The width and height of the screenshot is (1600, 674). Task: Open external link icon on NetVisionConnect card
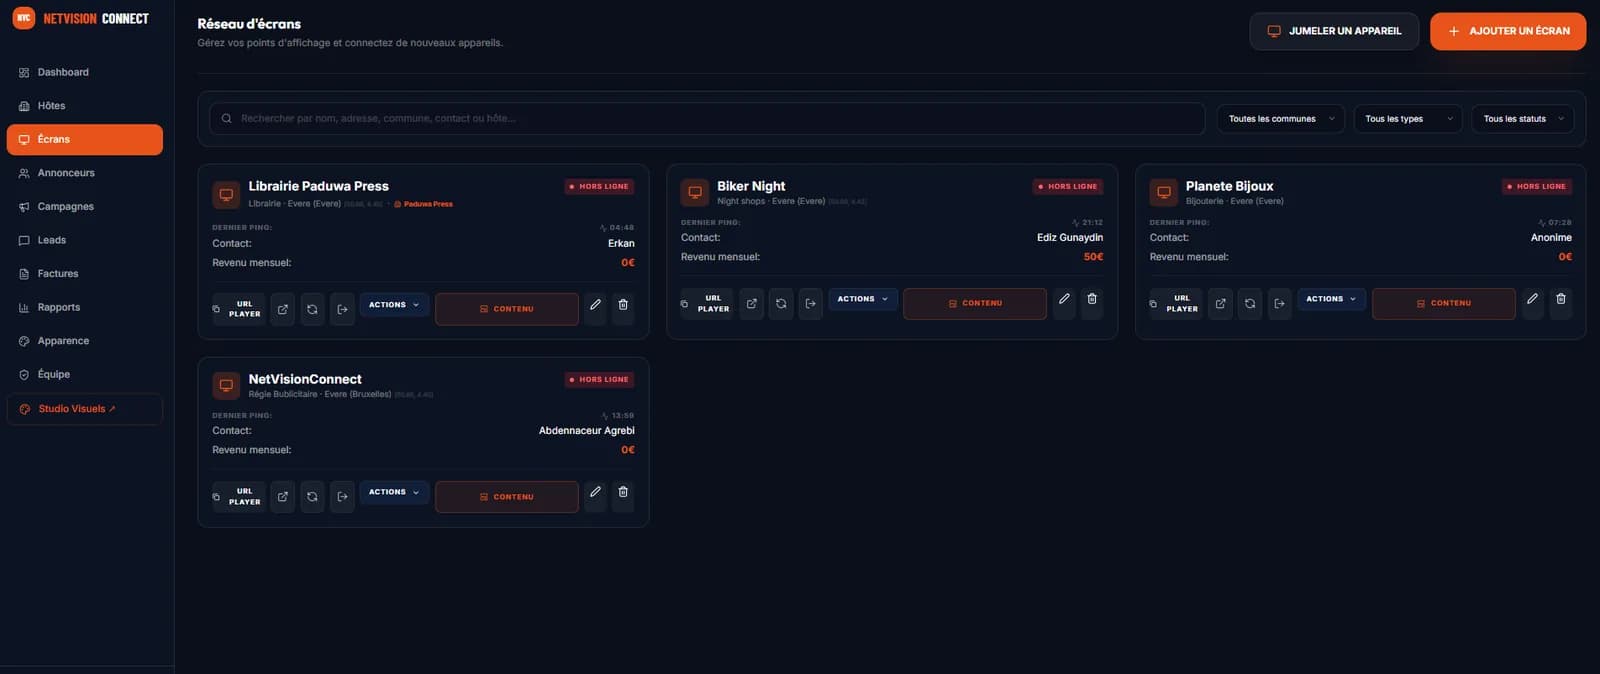(283, 497)
